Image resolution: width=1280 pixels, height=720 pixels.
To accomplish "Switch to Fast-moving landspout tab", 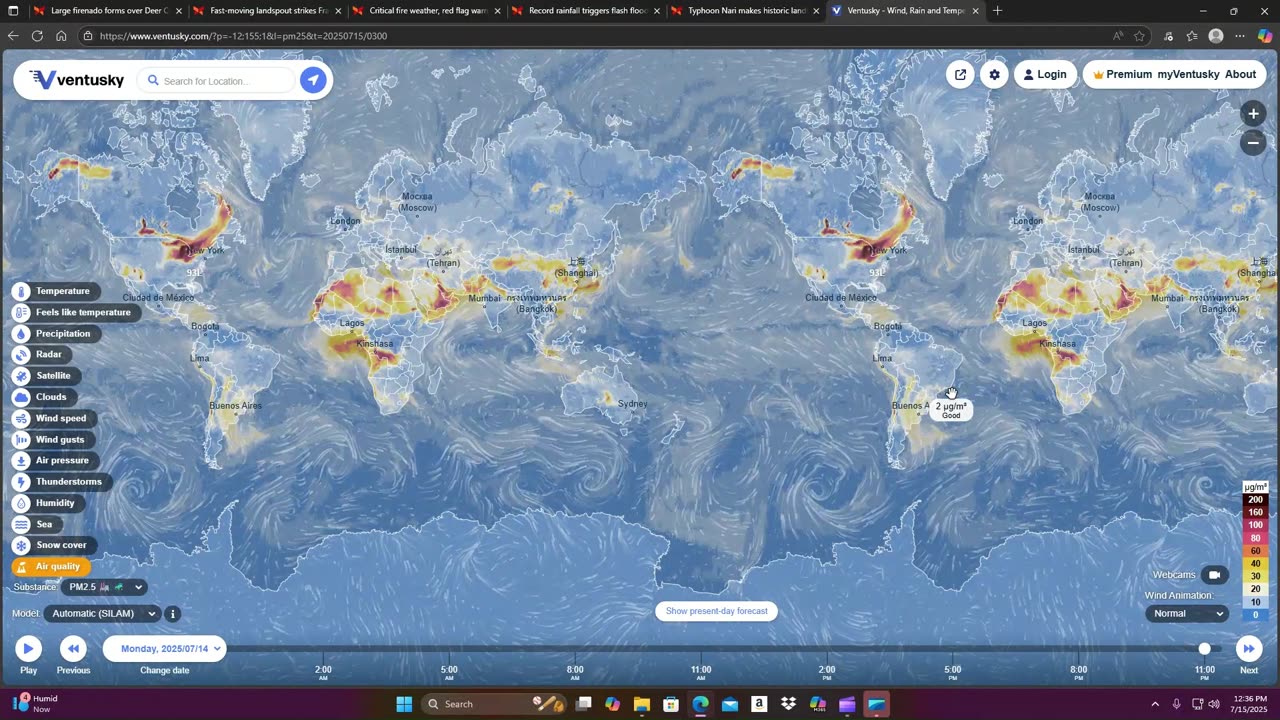I will coord(267,11).
